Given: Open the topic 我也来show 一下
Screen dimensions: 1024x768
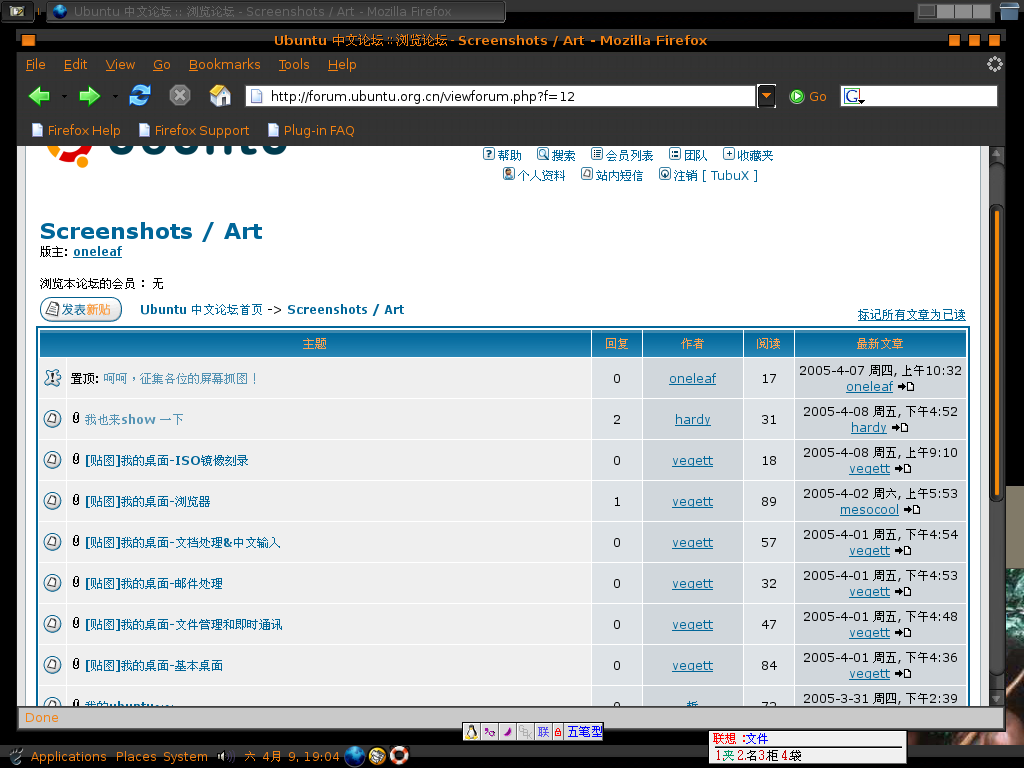Looking at the screenshot, I should click(134, 419).
